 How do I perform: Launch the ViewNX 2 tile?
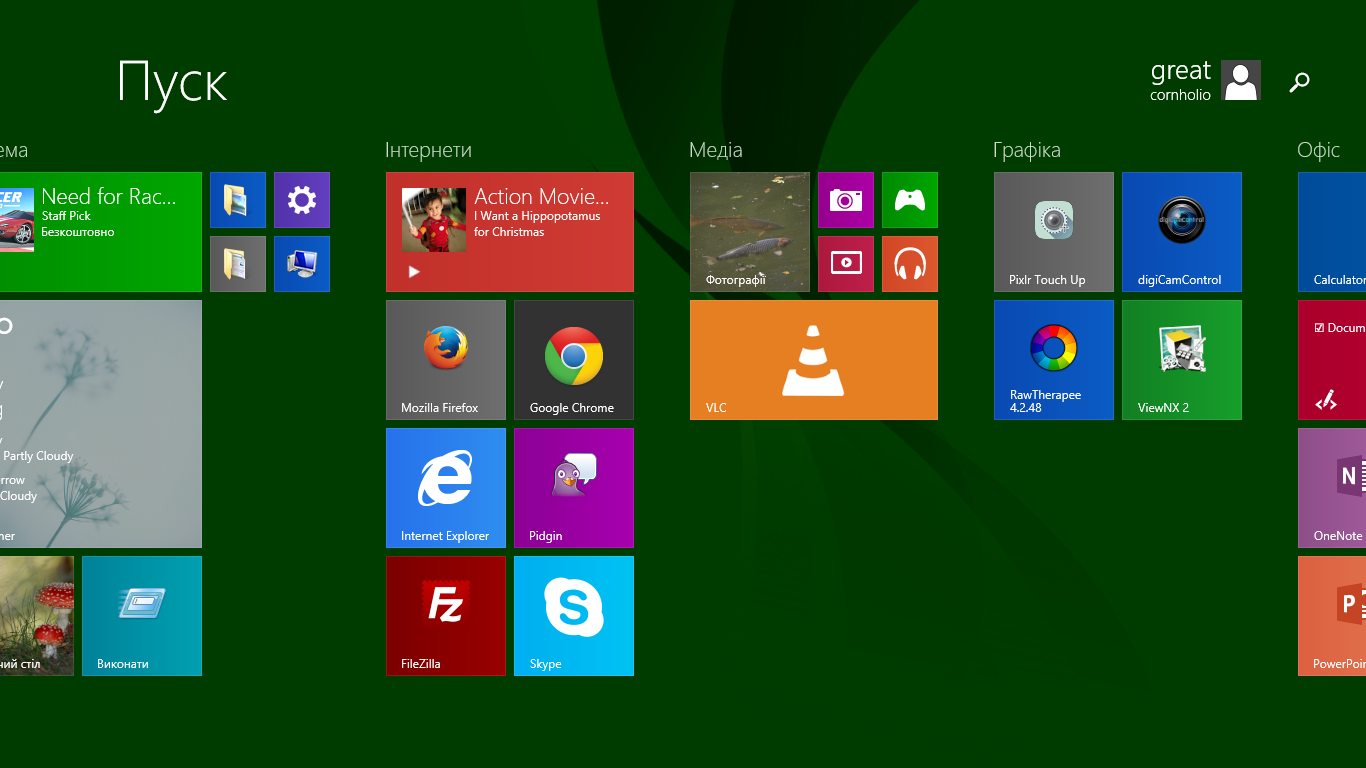click(1182, 360)
